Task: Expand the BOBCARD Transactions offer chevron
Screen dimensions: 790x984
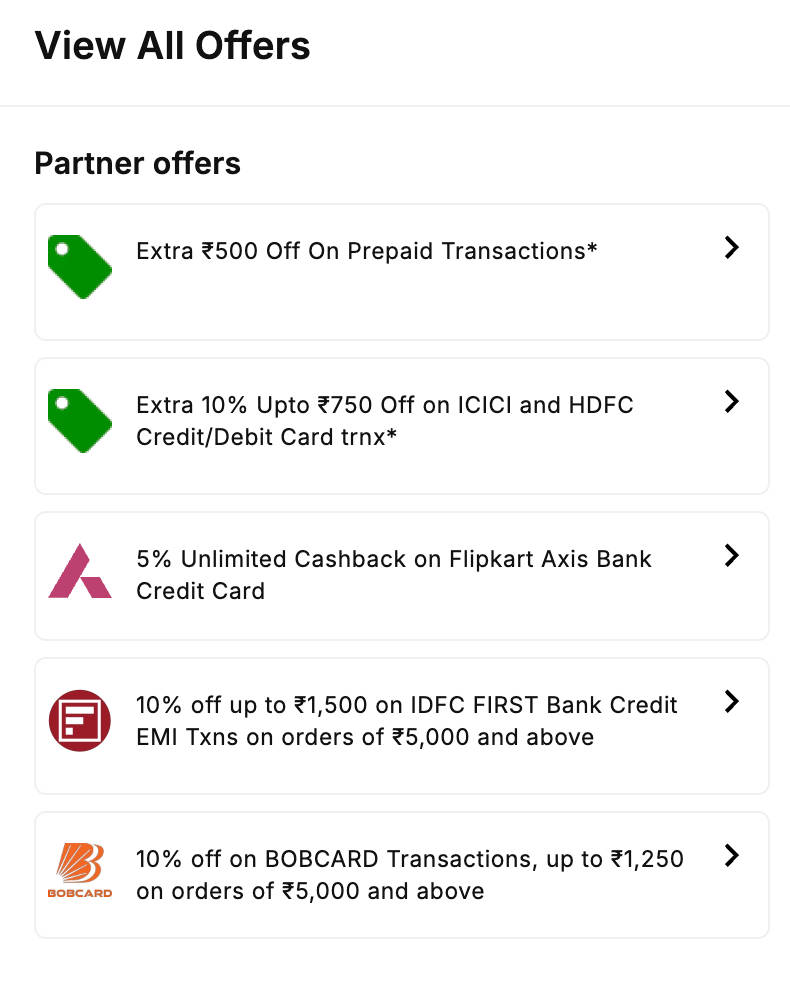Action: (x=732, y=855)
